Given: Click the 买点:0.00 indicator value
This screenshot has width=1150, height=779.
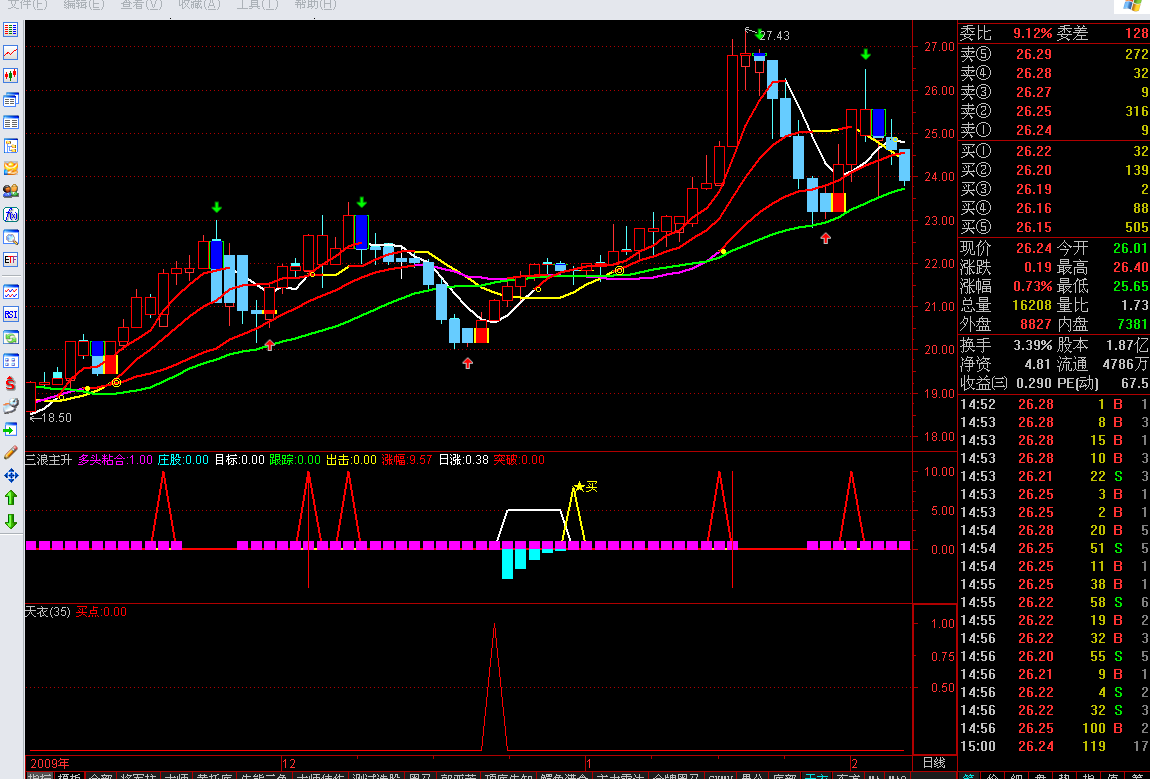Looking at the screenshot, I should pyautogui.click(x=101, y=612).
